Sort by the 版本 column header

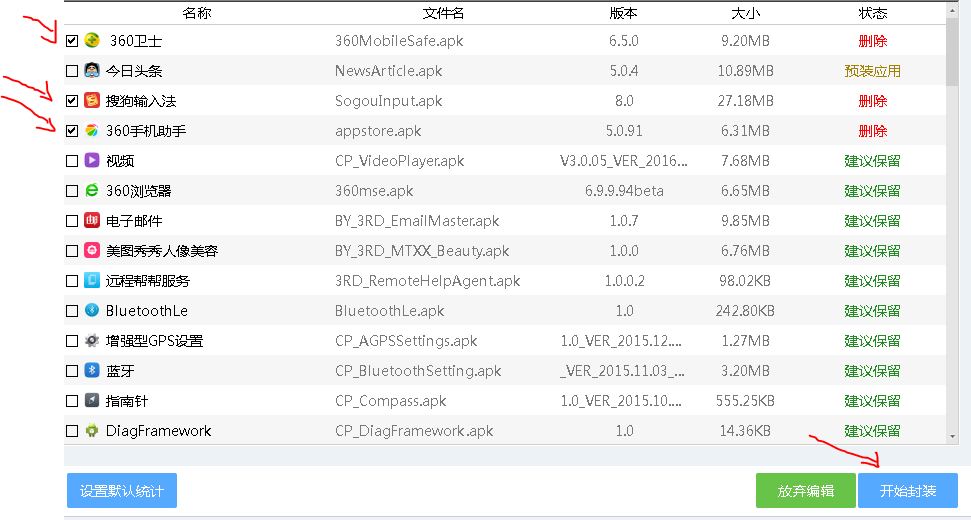pos(624,13)
